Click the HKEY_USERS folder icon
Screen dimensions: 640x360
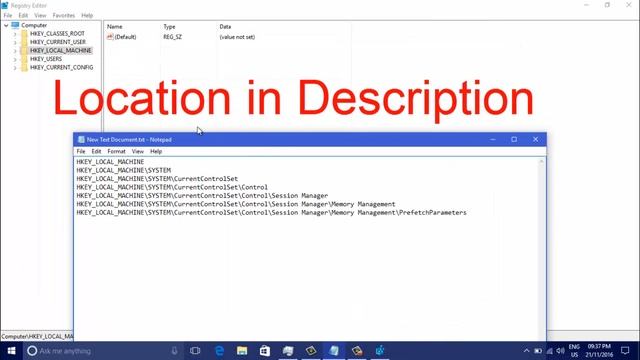[24, 59]
